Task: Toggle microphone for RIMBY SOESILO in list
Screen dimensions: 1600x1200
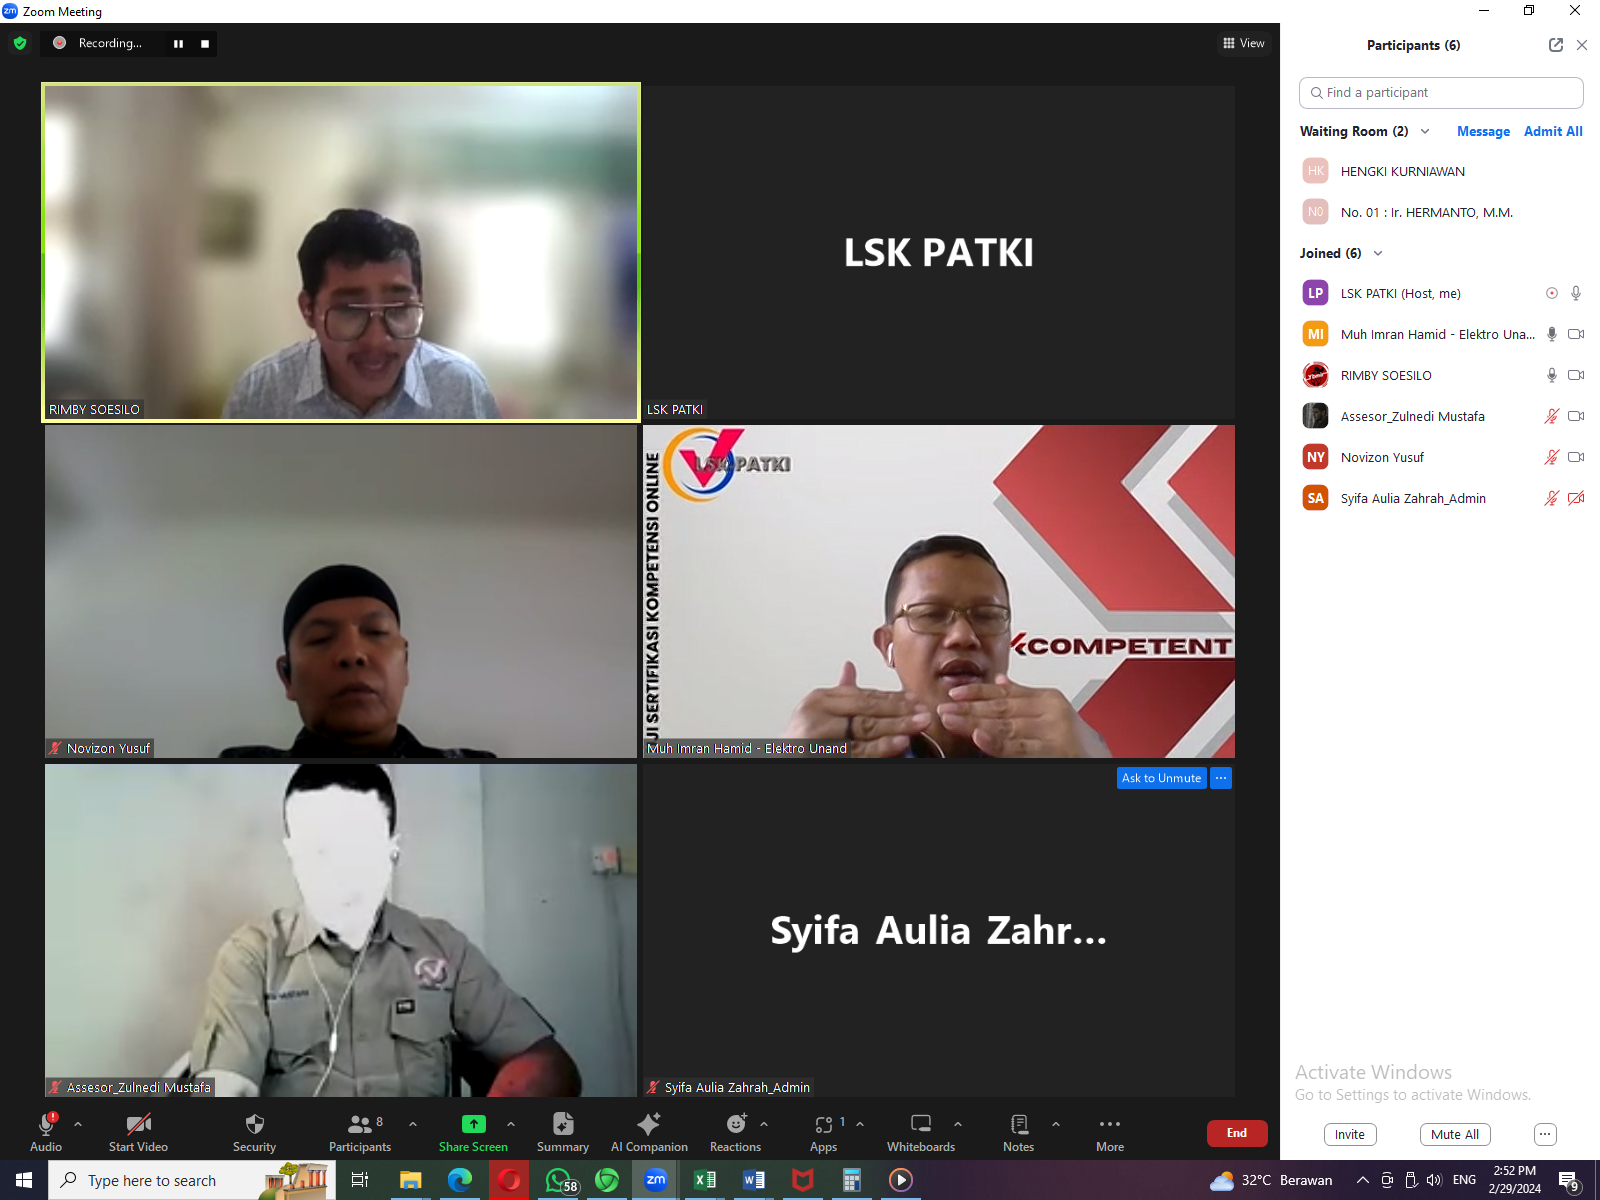Action: pyautogui.click(x=1552, y=375)
